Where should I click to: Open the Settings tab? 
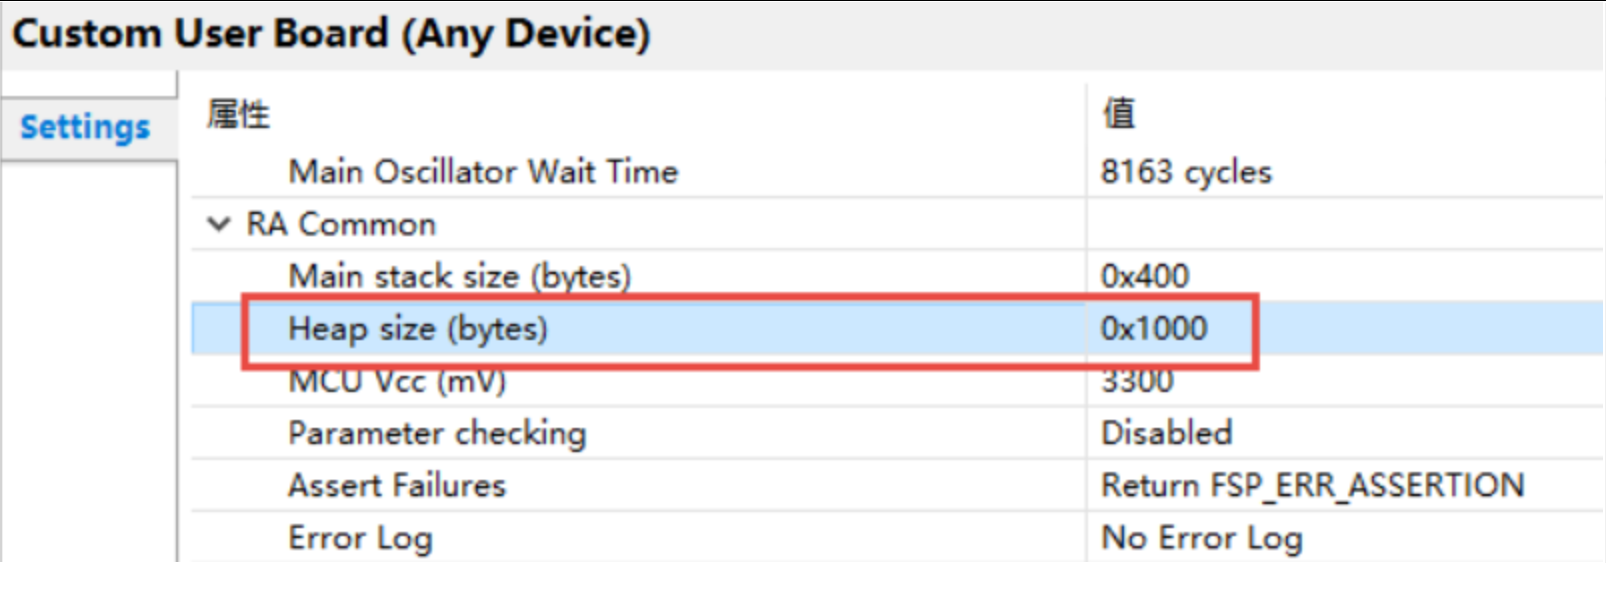click(85, 127)
